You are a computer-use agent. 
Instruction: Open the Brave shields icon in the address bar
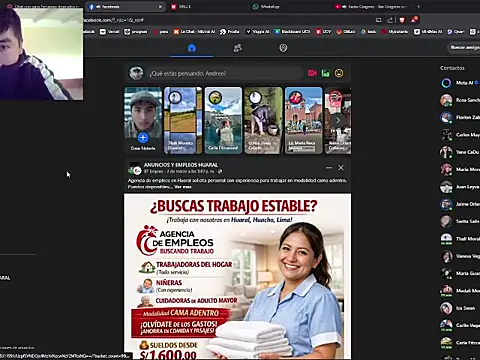coord(402,20)
